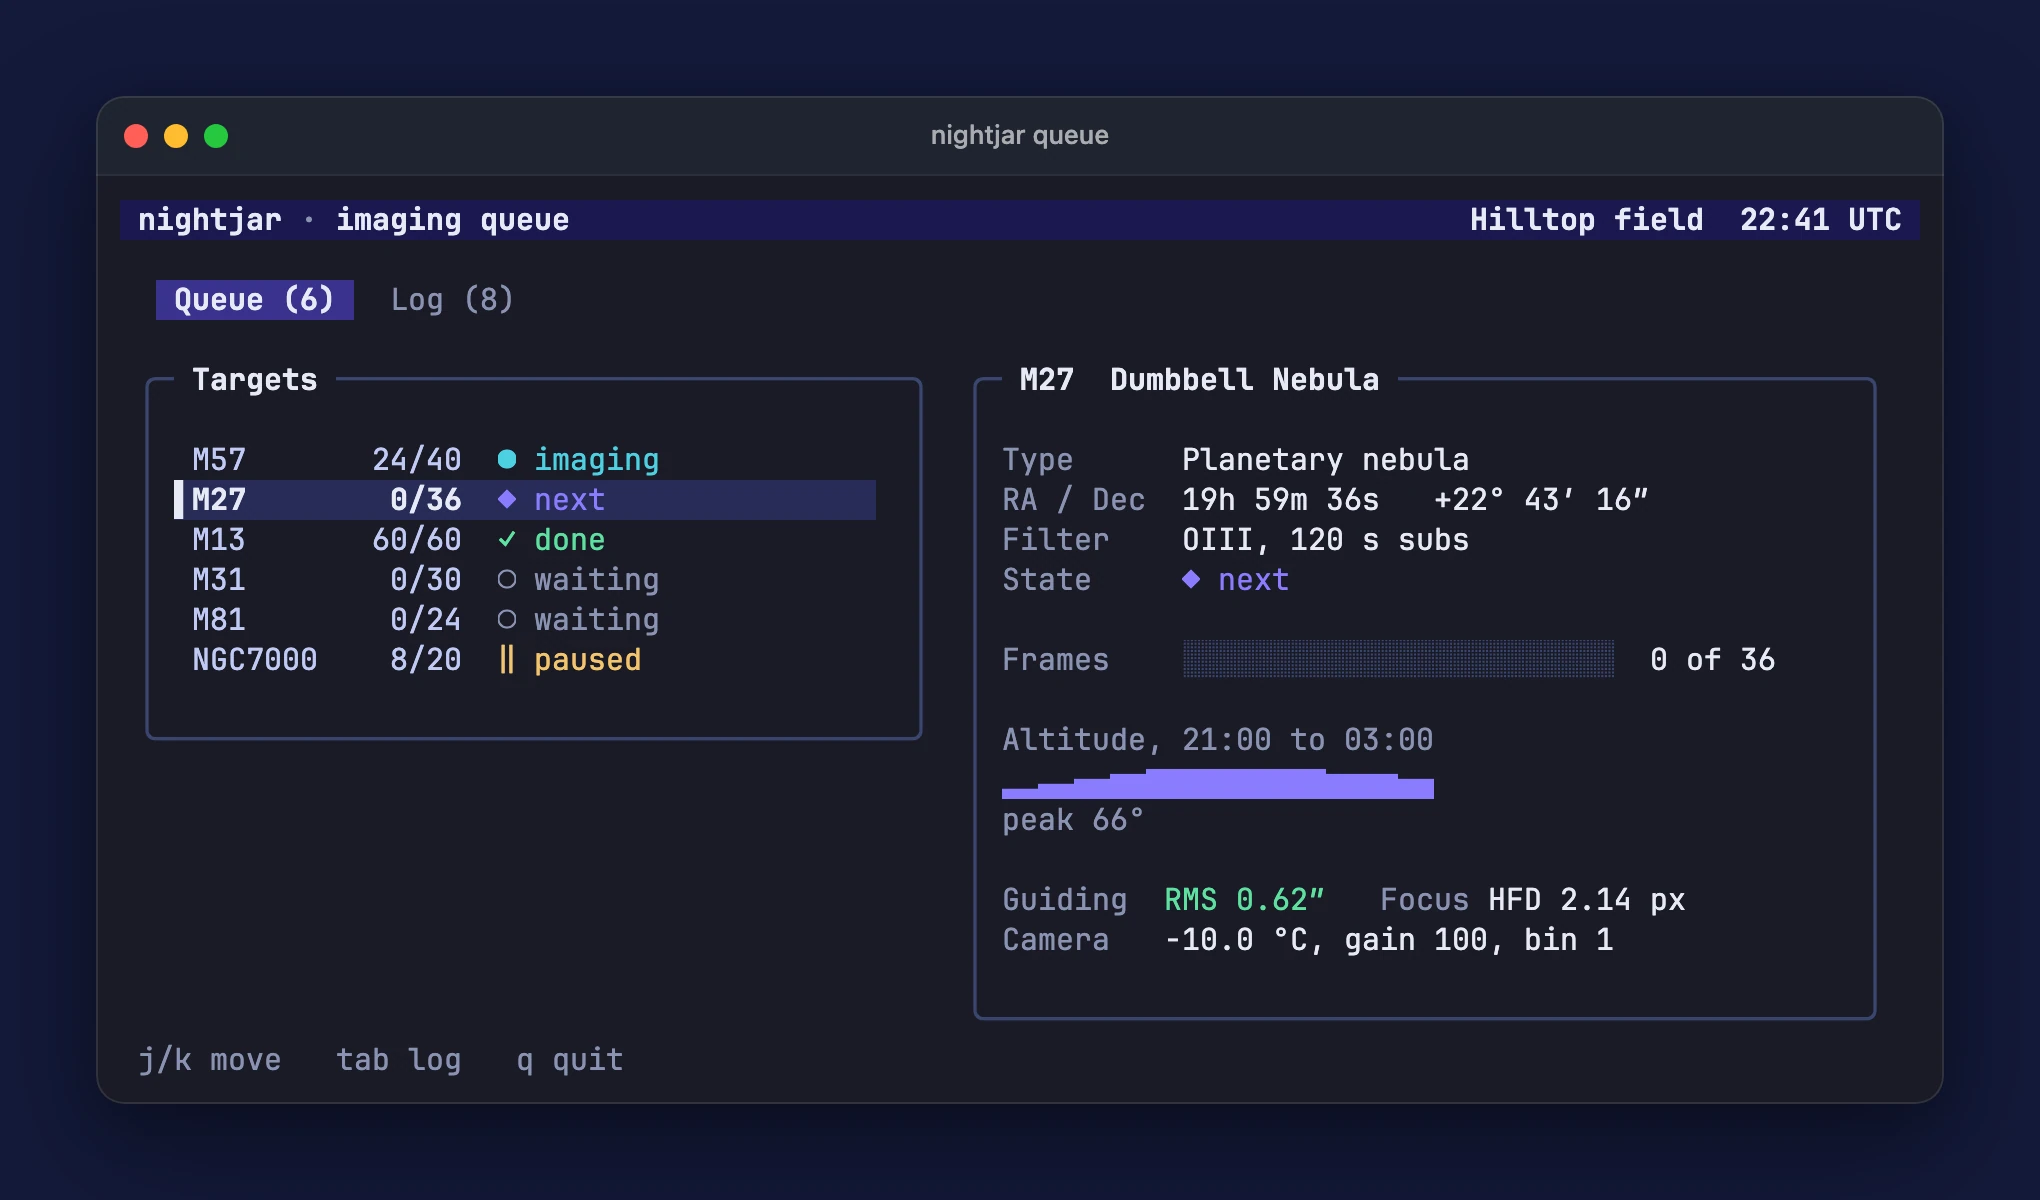Click the 60/60 frame count for M13
The image size is (2040, 1200).
coord(417,539)
